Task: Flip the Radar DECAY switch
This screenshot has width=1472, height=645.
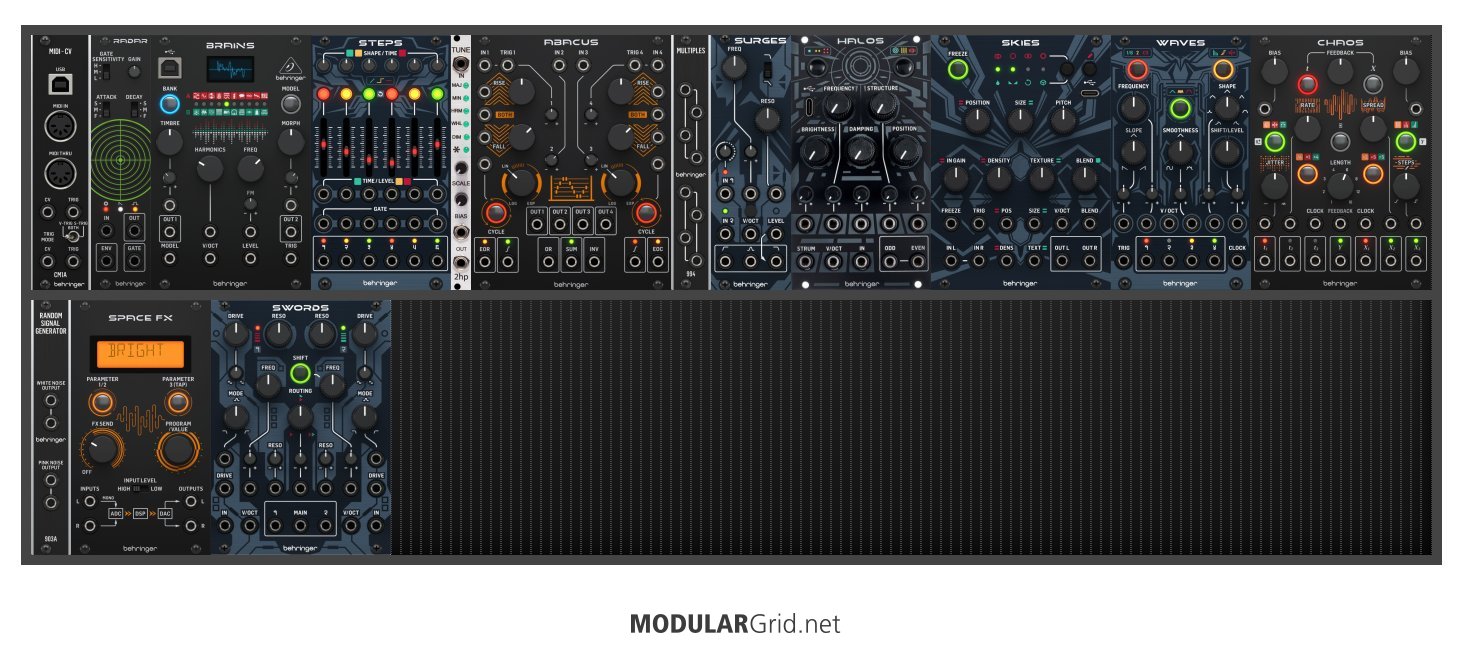Action: 135,110
